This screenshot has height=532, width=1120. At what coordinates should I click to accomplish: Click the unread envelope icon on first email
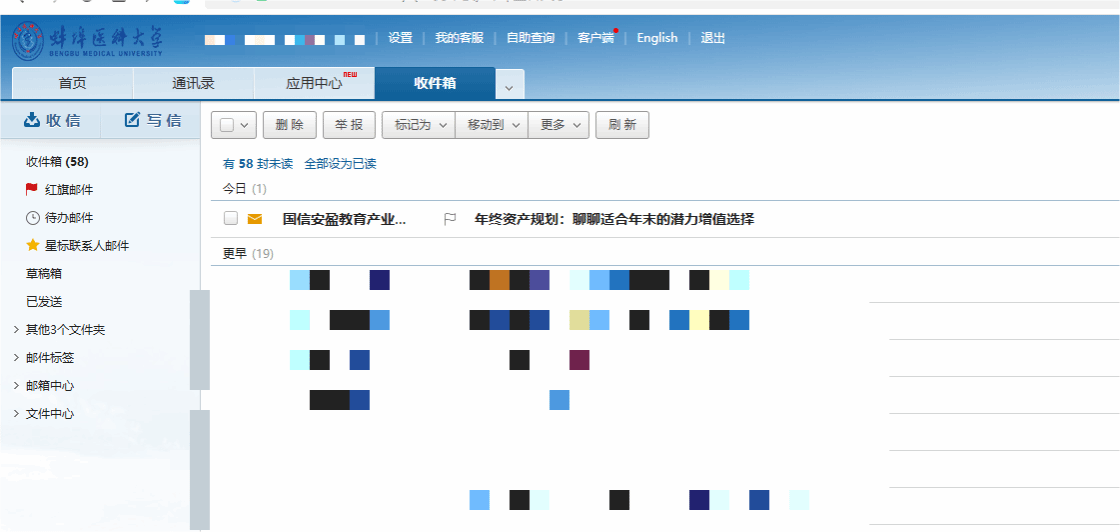255,219
